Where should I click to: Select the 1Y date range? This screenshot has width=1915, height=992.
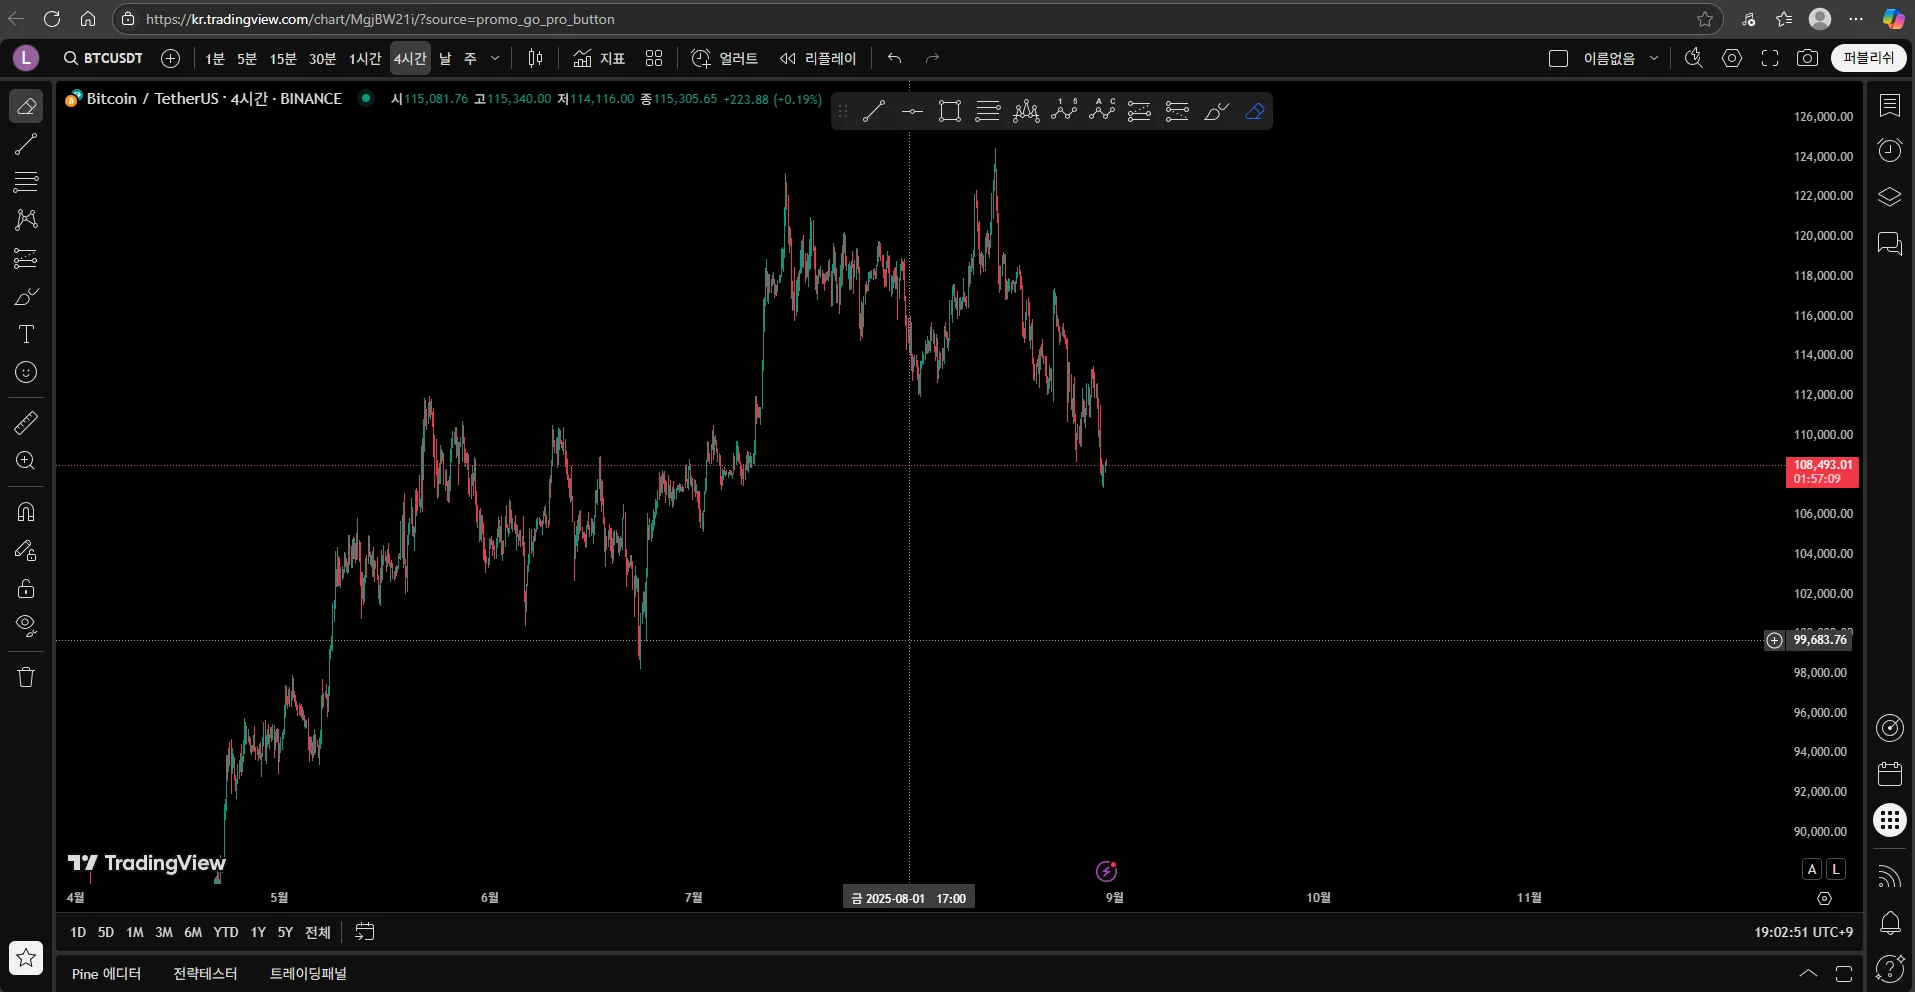click(258, 932)
